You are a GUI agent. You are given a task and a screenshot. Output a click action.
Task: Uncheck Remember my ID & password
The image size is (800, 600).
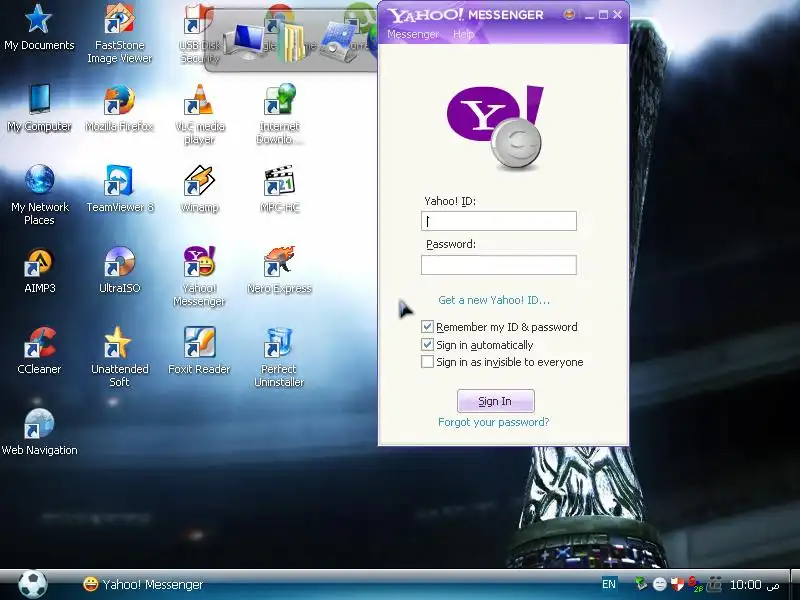427,327
